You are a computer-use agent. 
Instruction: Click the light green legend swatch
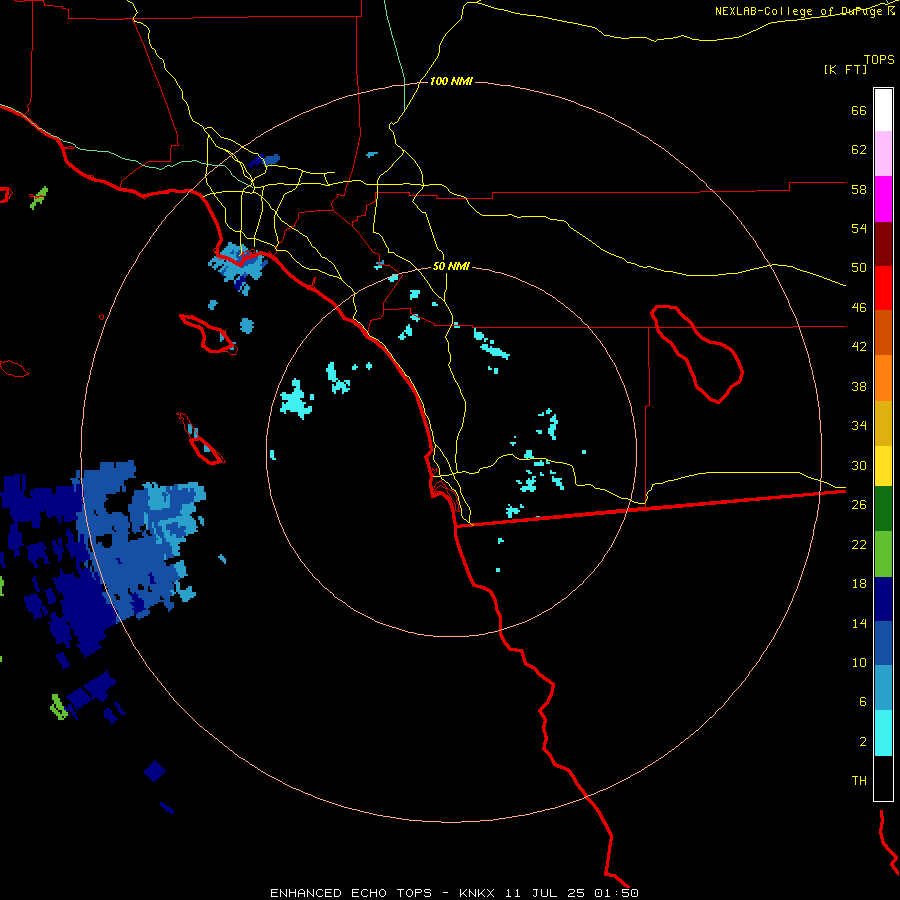(883, 554)
